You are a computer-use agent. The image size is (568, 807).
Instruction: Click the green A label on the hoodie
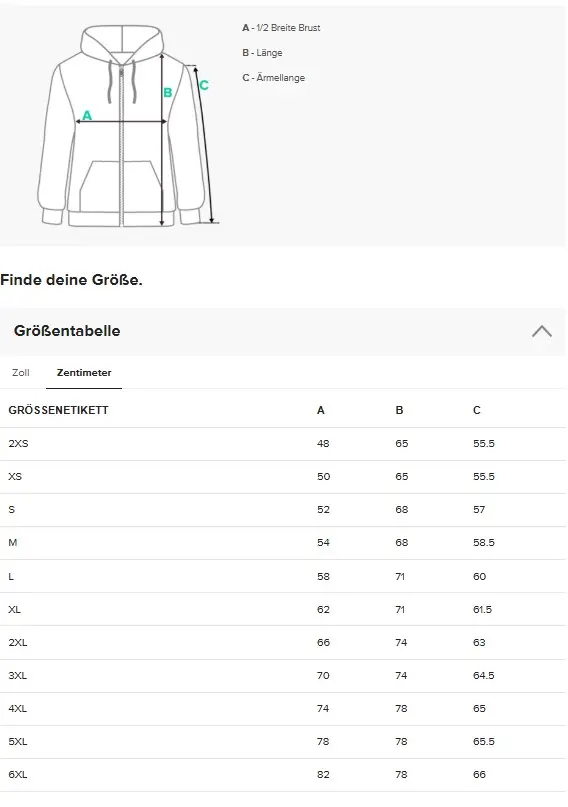point(87,115)
